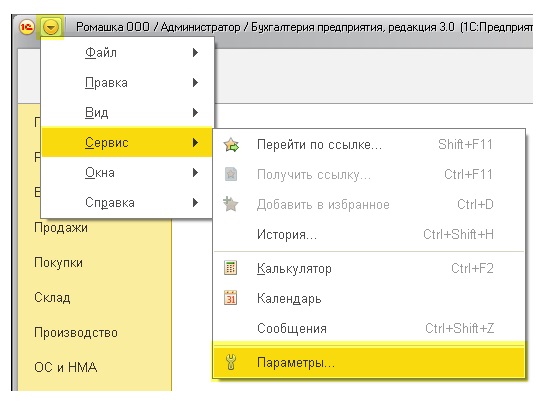The width and height of the screenshot is (554, 403).
Task: Launch Калькулятор from the submenu
Action: [369, 268]
